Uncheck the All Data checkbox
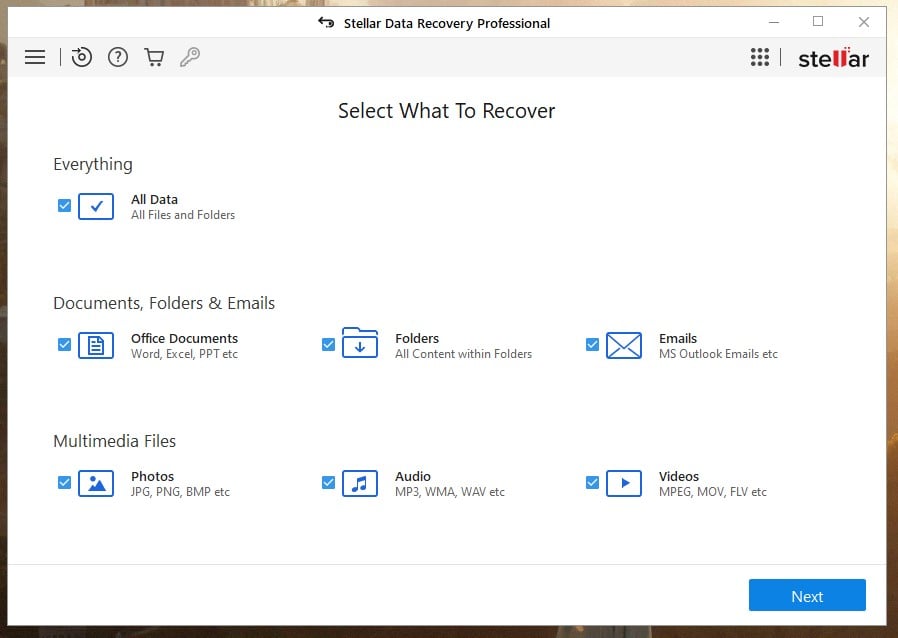Image resolution: width=898 pixels, height=638 pixels. click(x=64, y=205)
